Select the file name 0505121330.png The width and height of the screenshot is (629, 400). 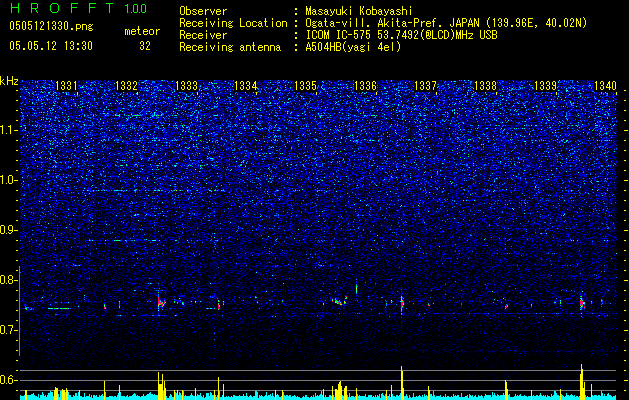point(51,26)
